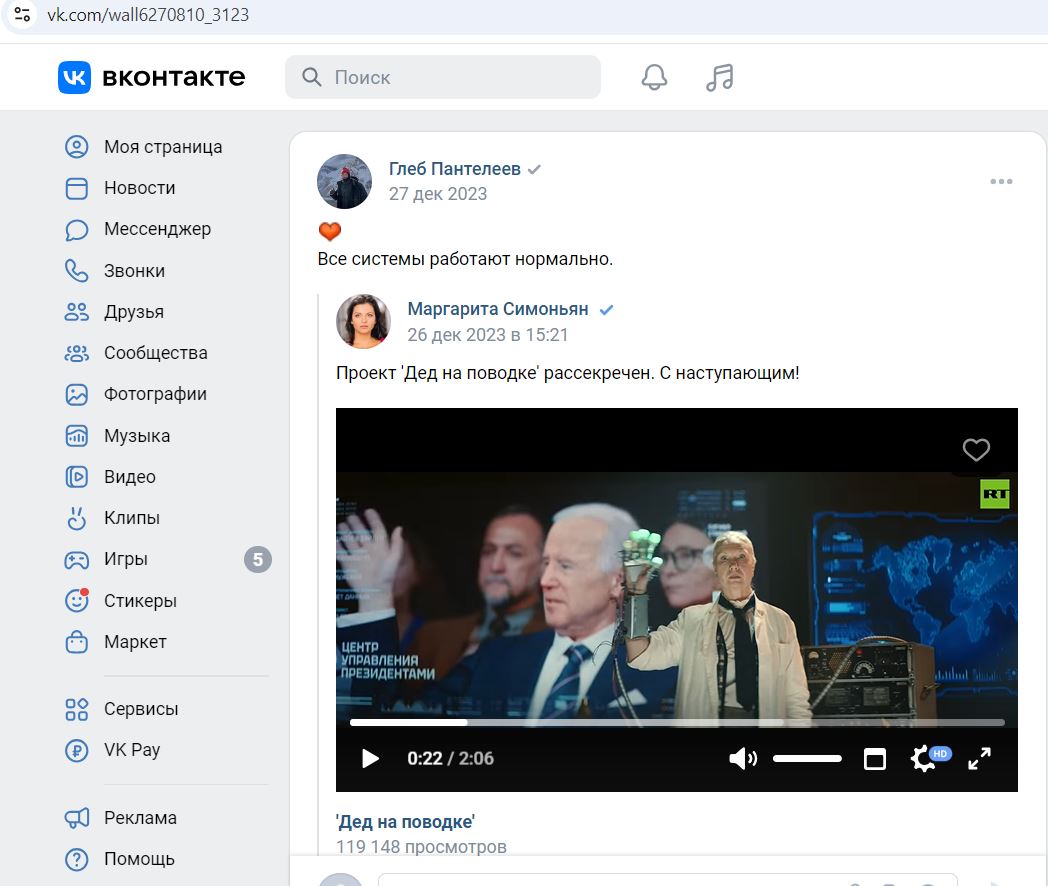Image resolution: width=1048 pixels, height=886 pixels.
Task: Open browser site info icon
Action: [22, 14]
